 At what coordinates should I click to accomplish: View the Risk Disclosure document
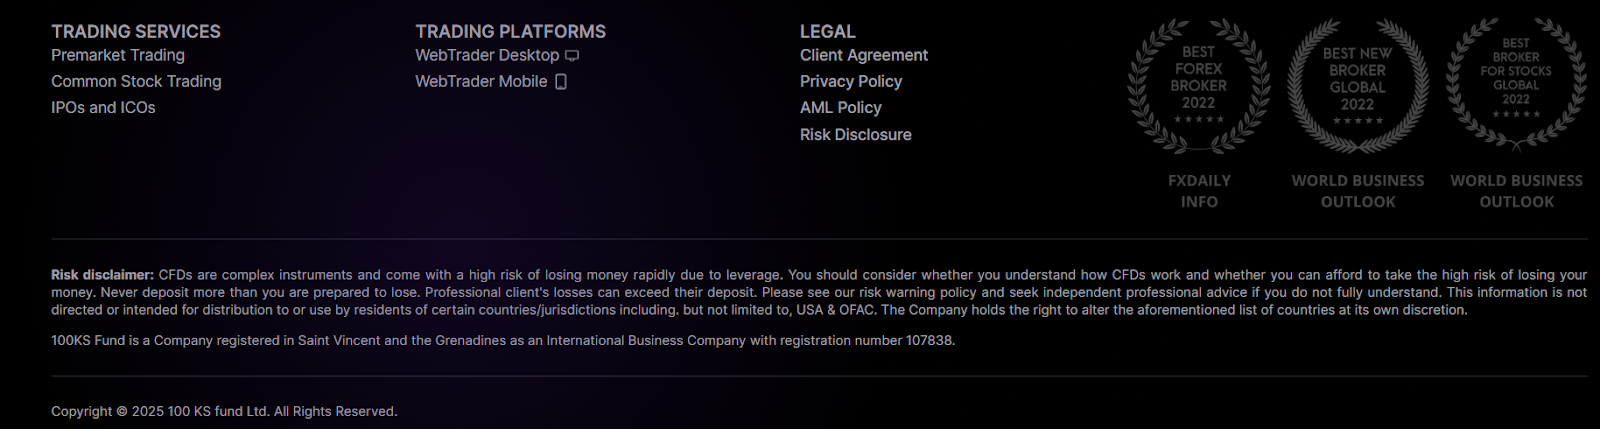[x=856, y=134]
